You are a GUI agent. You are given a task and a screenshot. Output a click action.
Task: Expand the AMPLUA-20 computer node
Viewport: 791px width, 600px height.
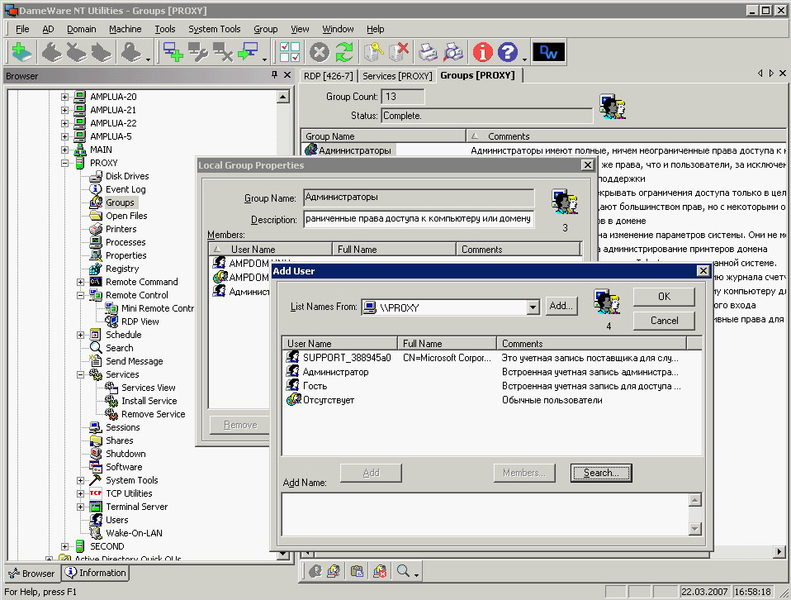[x=66, y=97]
